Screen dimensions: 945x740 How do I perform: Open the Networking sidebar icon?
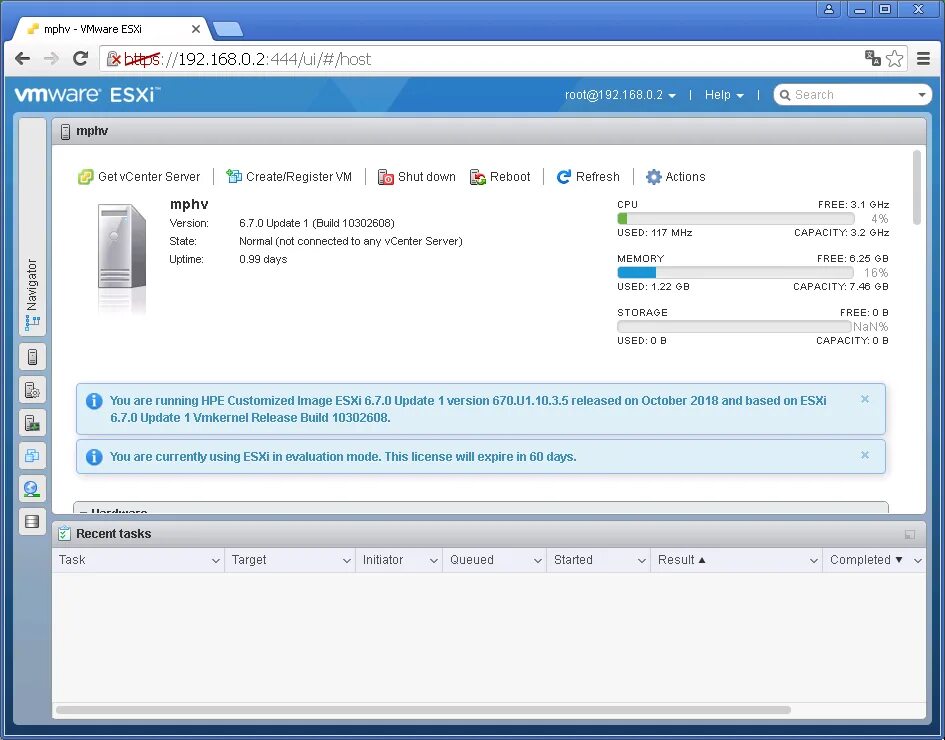tap(32, 489)
